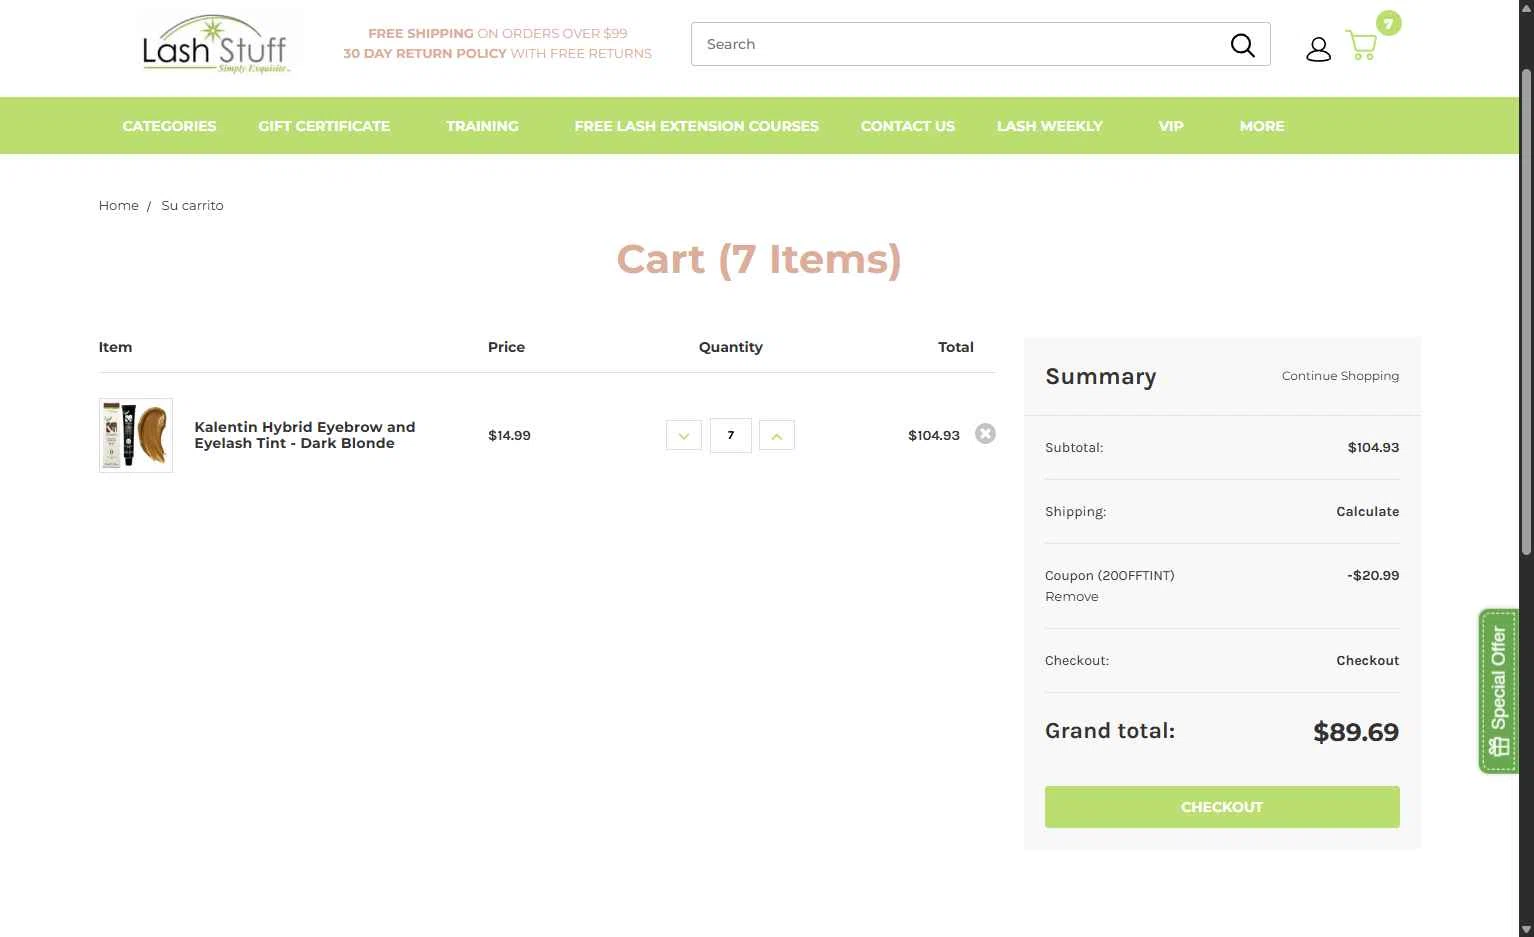This screenshot has width=1534, height=937.
Task: Open the Categories menu
Action: [x=169, y=126]
